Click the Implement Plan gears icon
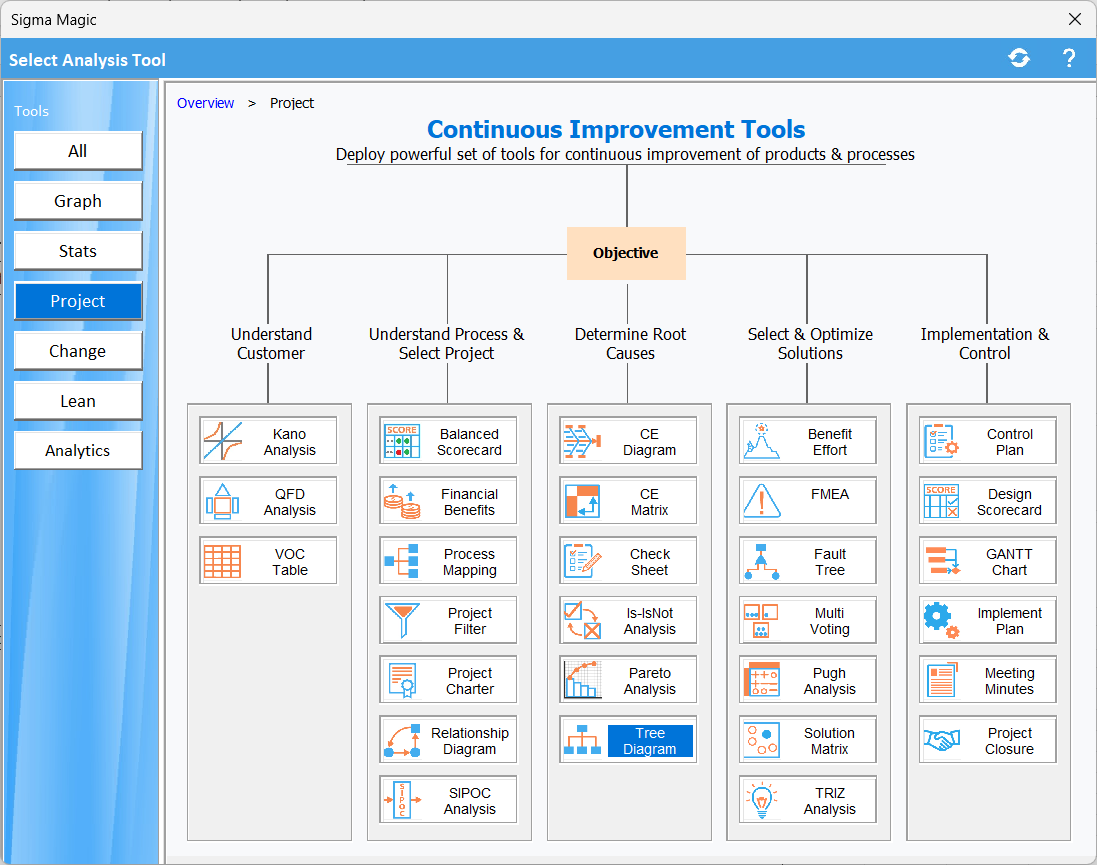Viewport: 1097px width, 865px height. [942, 621]
